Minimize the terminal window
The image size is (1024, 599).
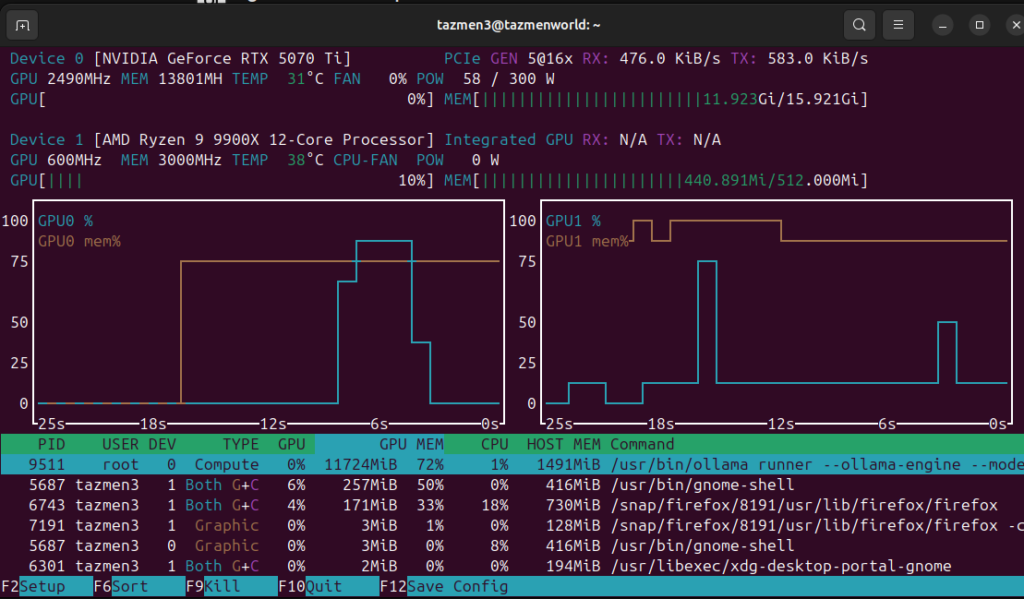(x=943, y=24)
